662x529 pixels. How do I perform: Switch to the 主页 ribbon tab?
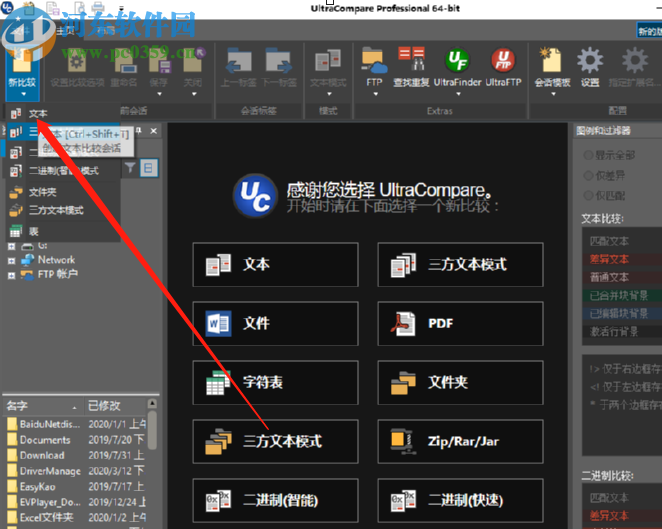pyautogui.click(x=66, y=30)
